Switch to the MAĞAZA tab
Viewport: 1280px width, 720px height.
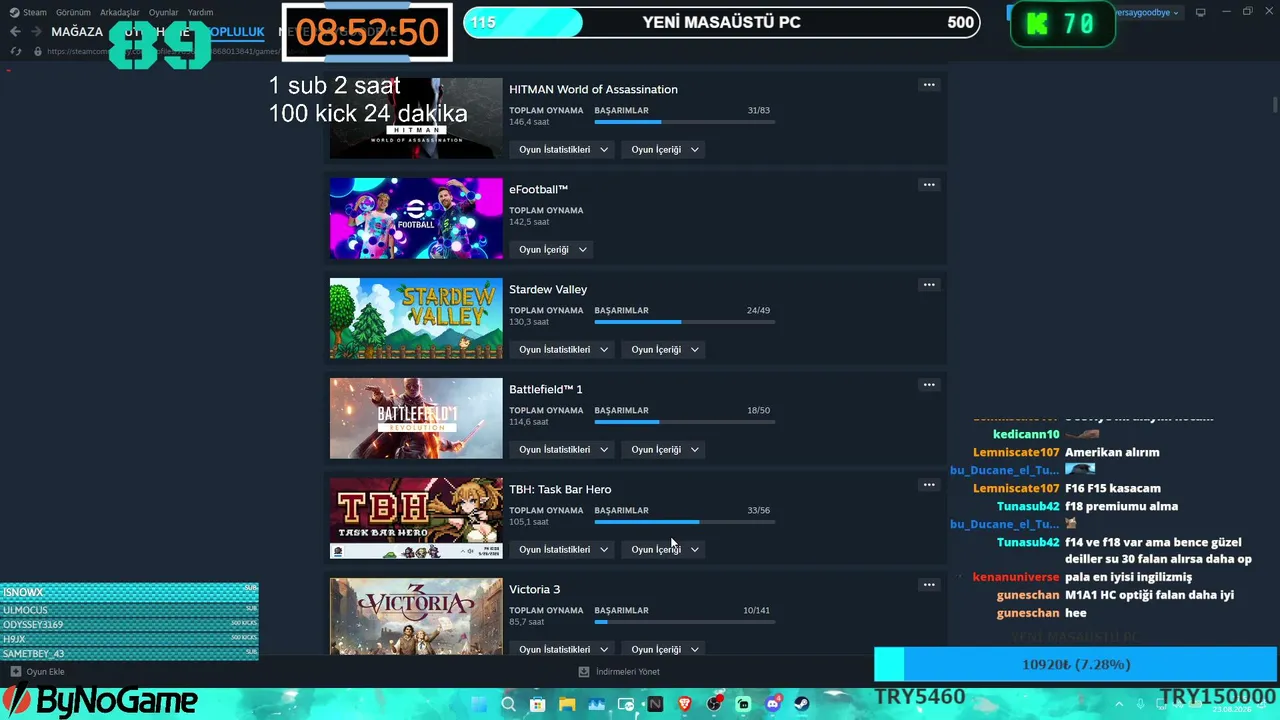77,32
